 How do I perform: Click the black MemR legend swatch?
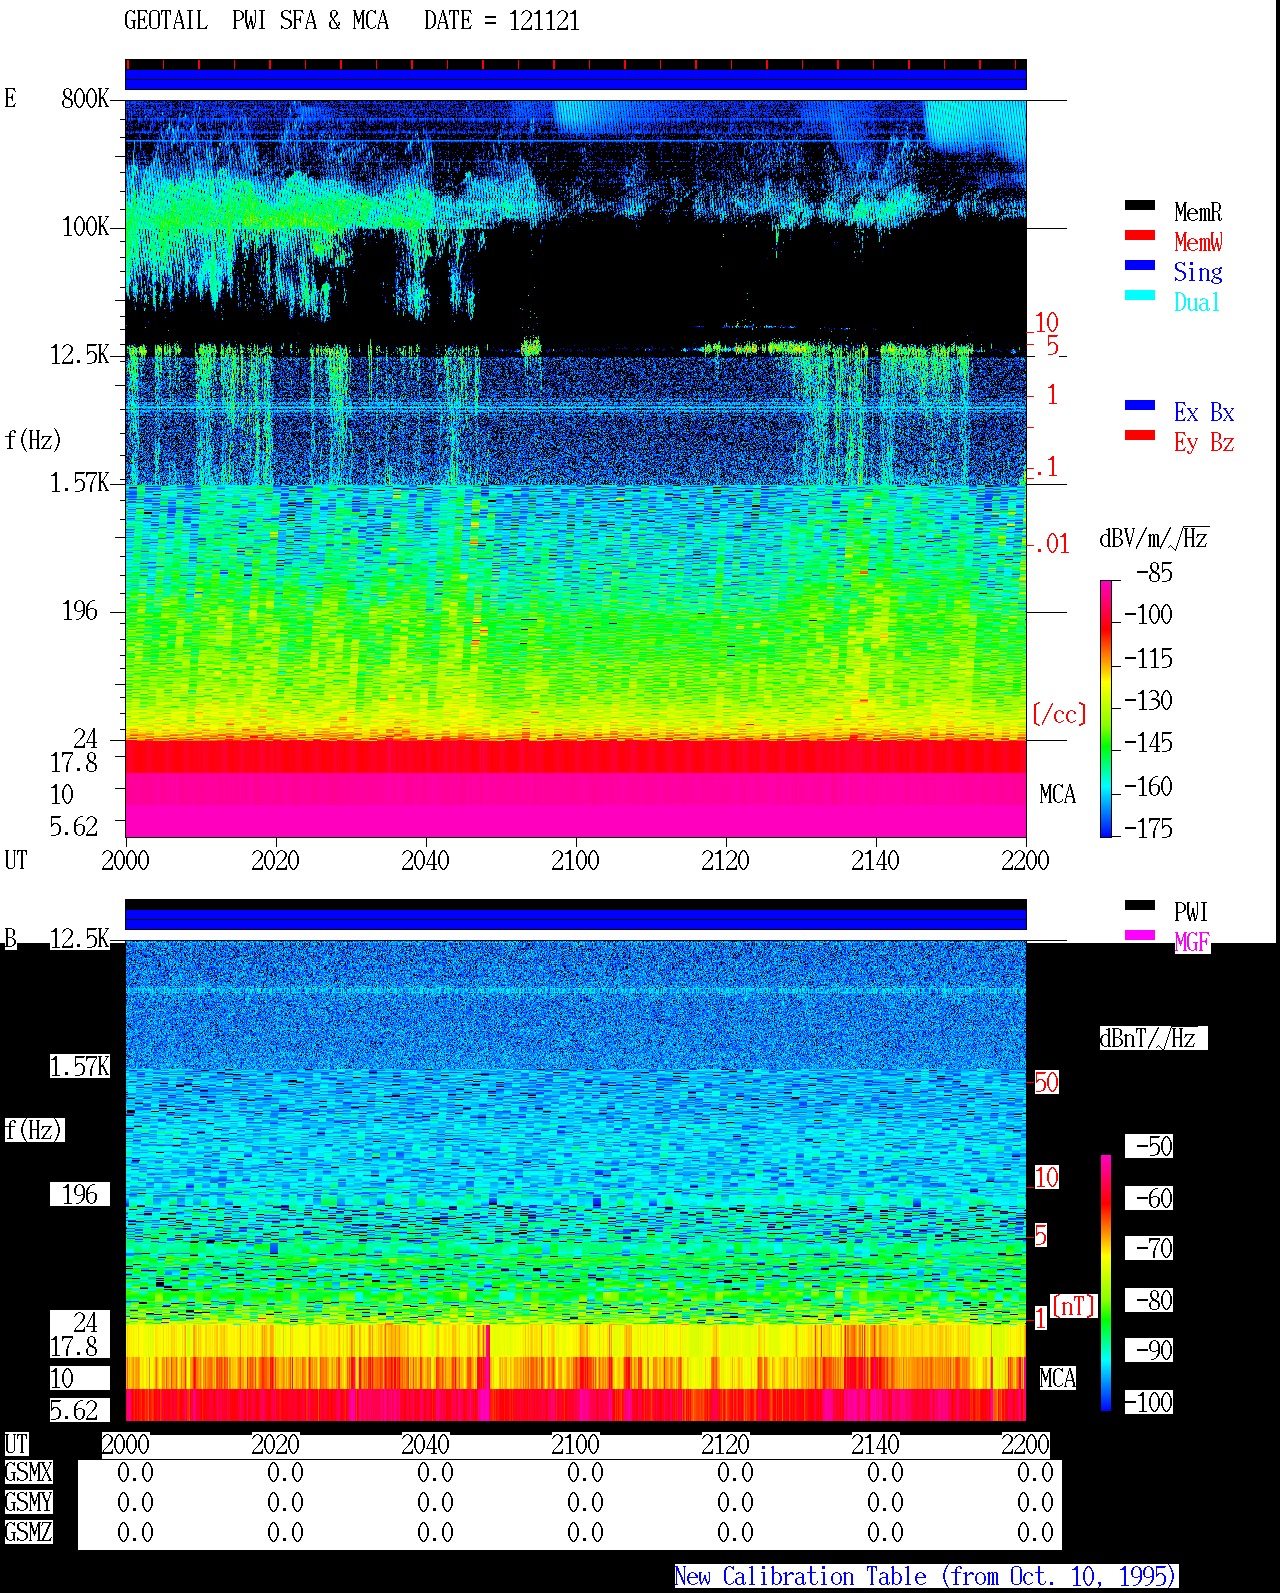[x=1140, y=206]
